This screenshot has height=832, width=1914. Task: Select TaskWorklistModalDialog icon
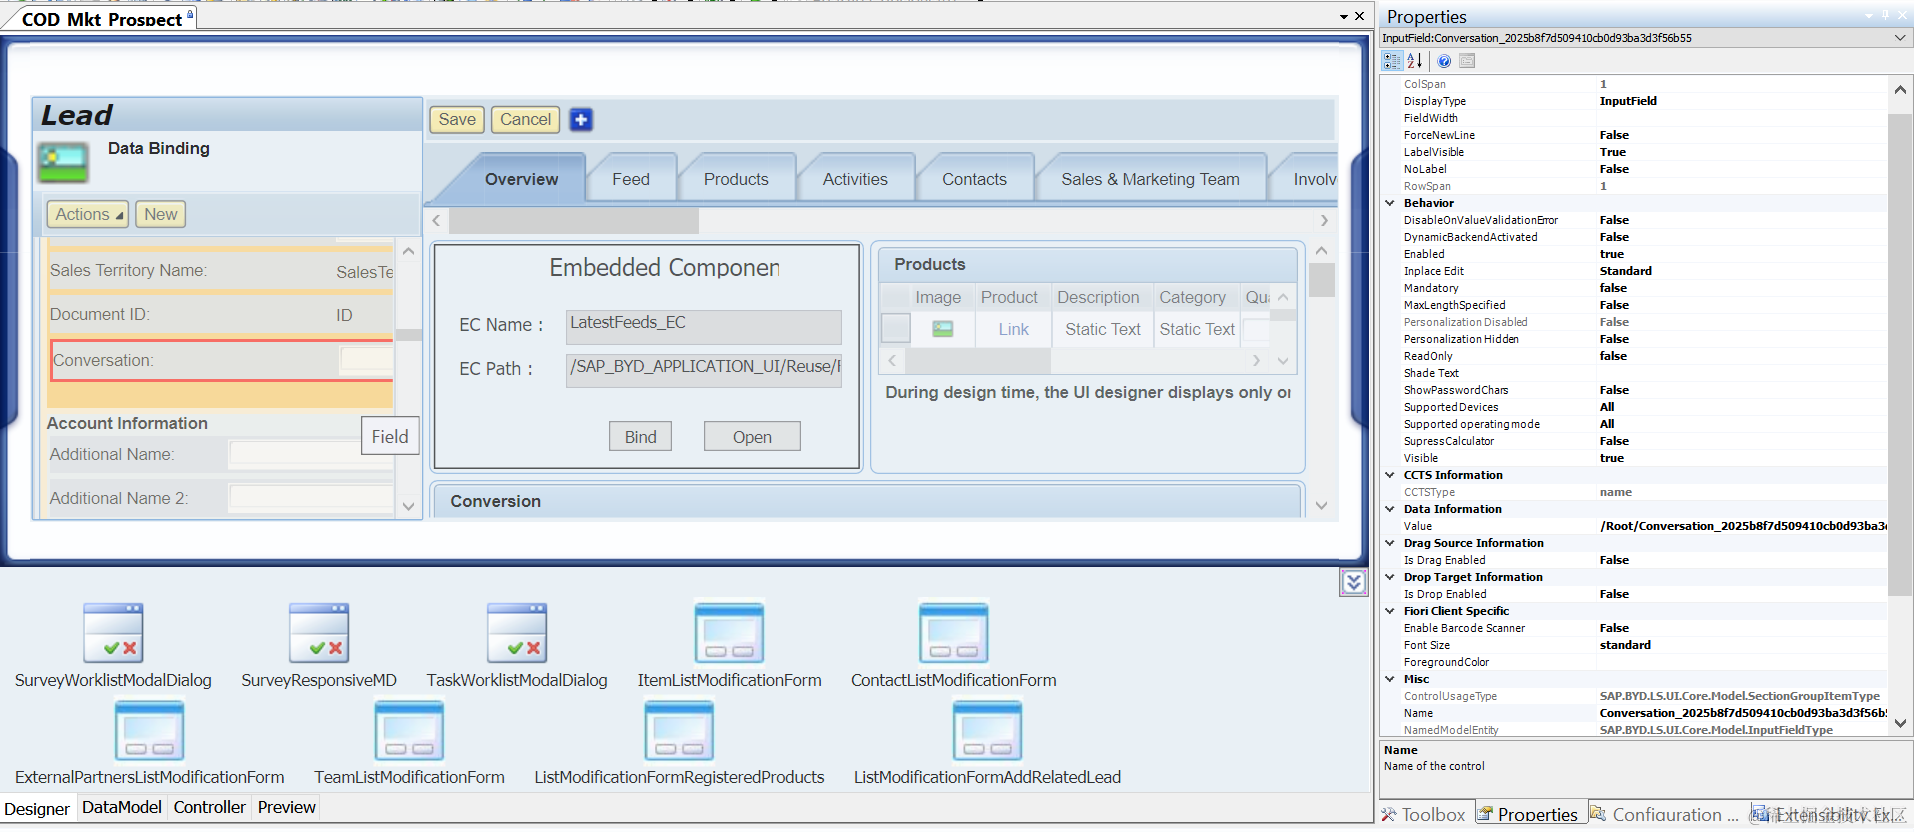[517, 633]
